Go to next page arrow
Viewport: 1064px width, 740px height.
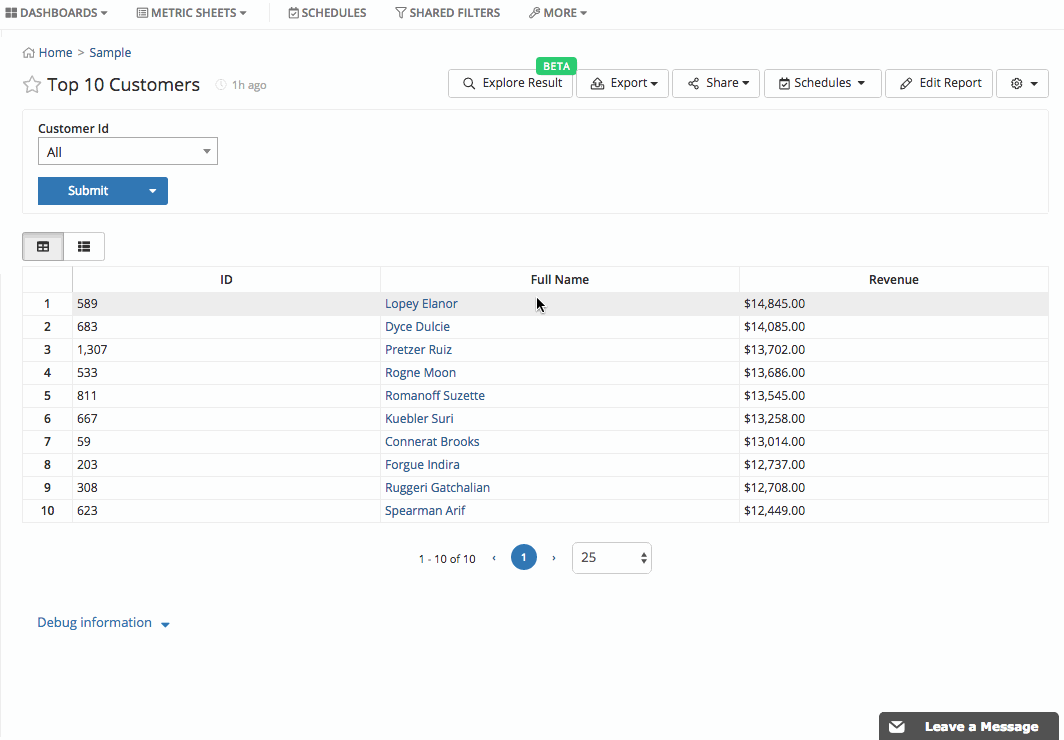[x=554, y=558]
